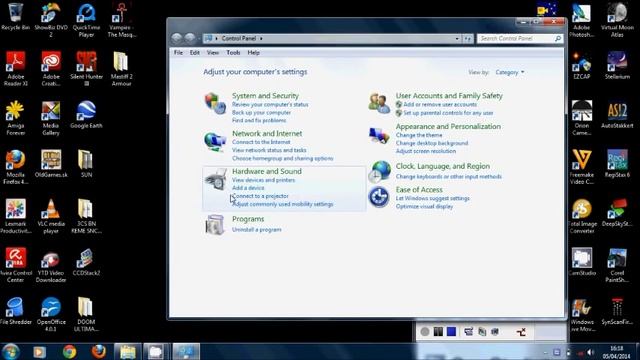640x360 pixels.
Task: Click Add a device link
Action: tap(248, 188)
